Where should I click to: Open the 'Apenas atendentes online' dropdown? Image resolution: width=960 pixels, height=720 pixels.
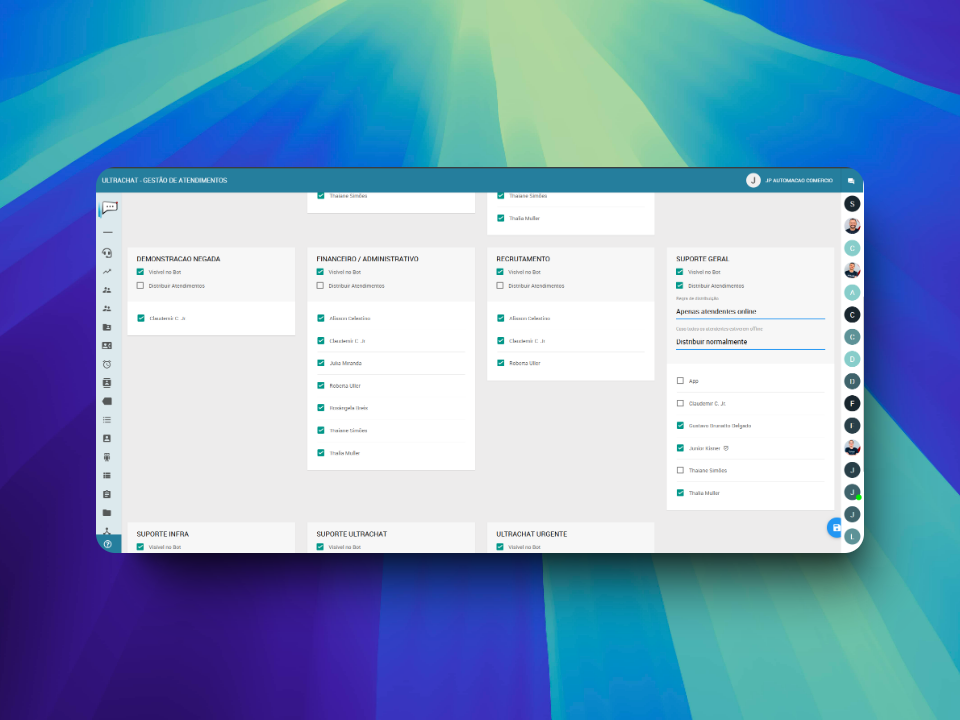point(750,311)
